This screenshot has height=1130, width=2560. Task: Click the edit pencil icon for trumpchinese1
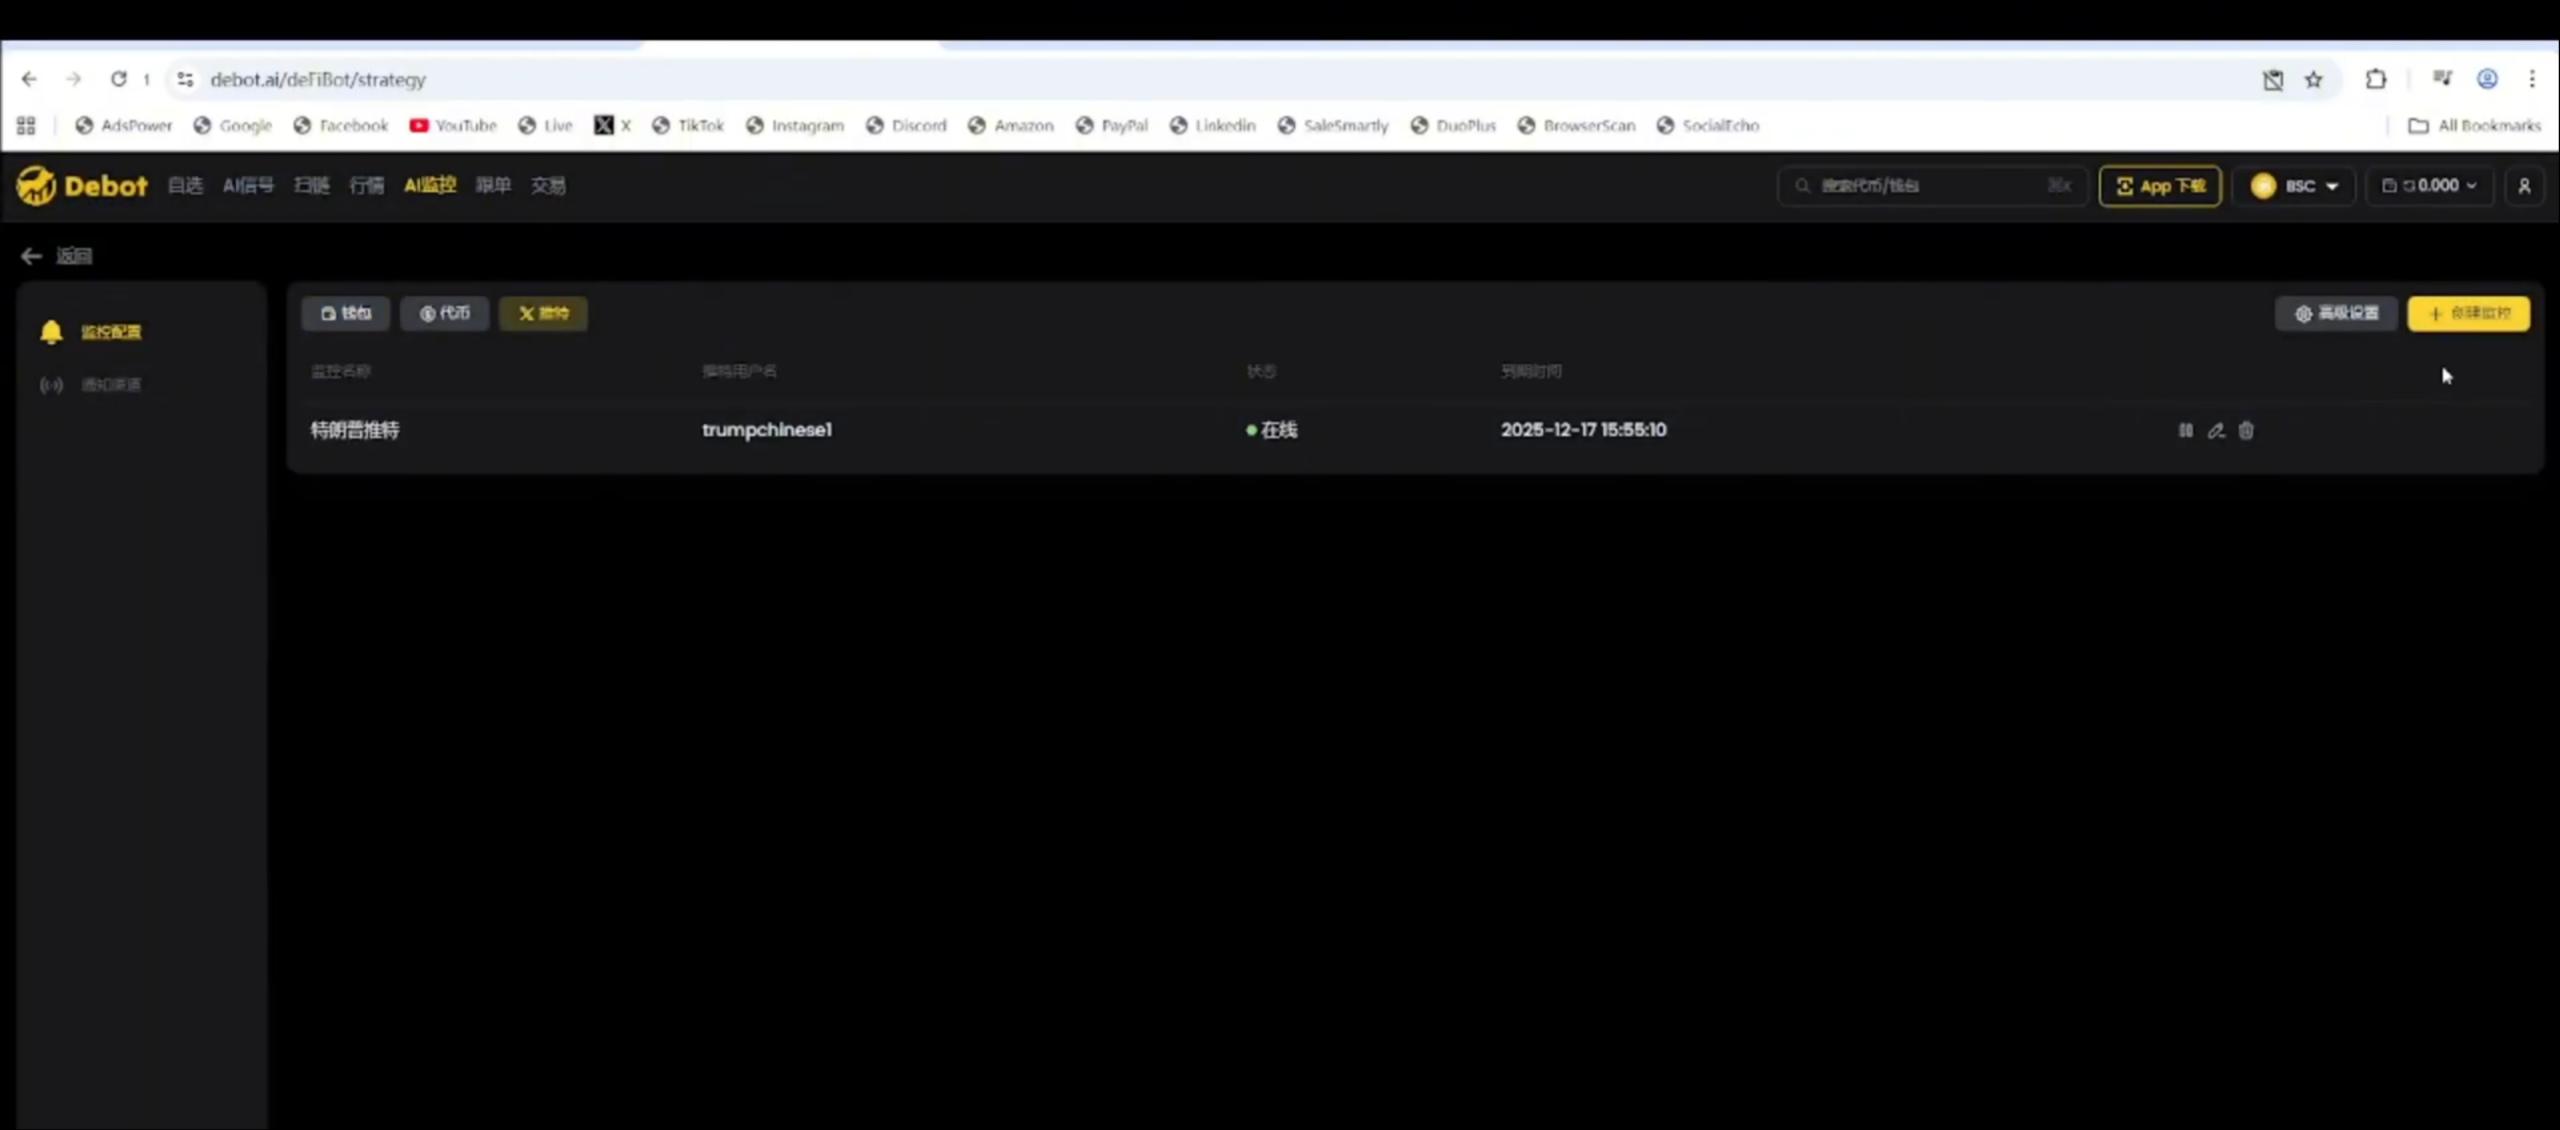2216,430
